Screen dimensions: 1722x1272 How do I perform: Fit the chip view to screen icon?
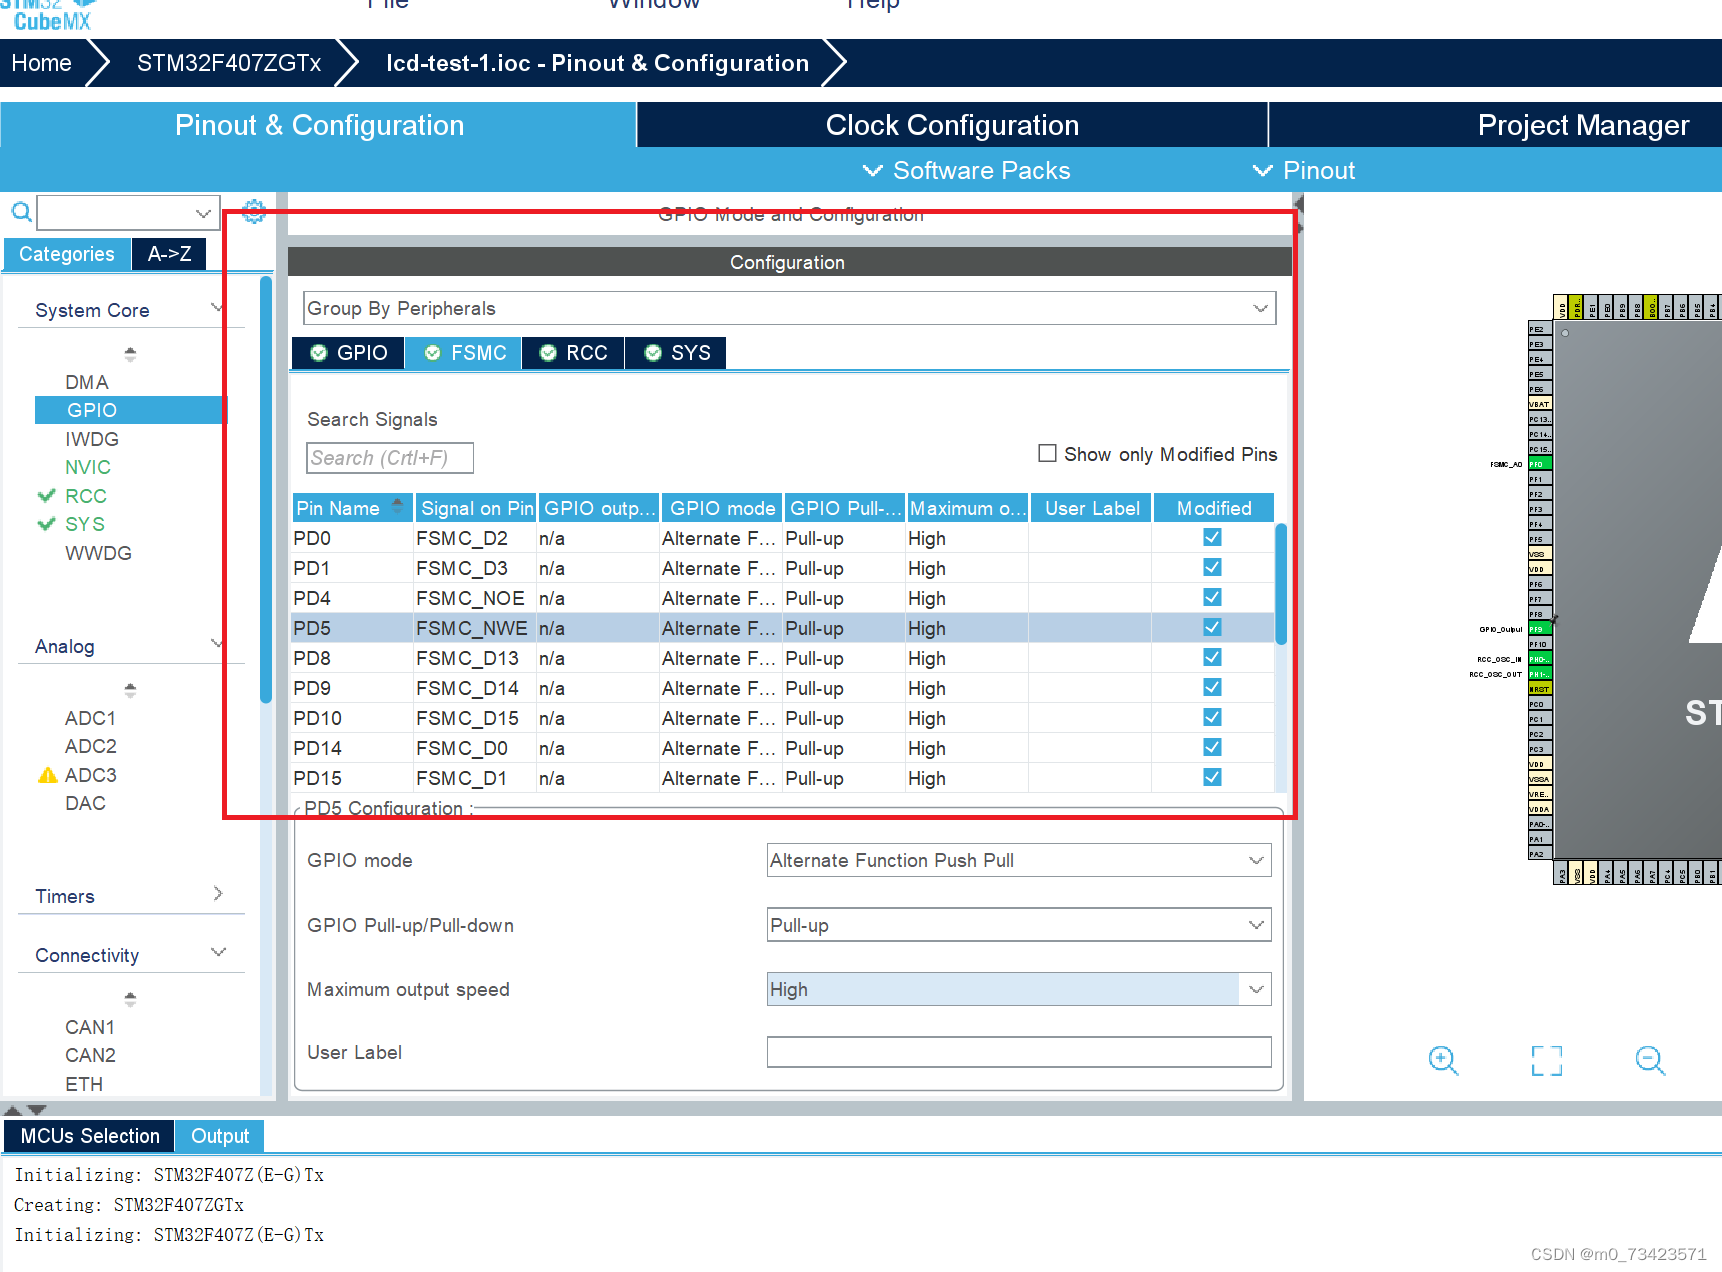[x=1547, y=1060]
